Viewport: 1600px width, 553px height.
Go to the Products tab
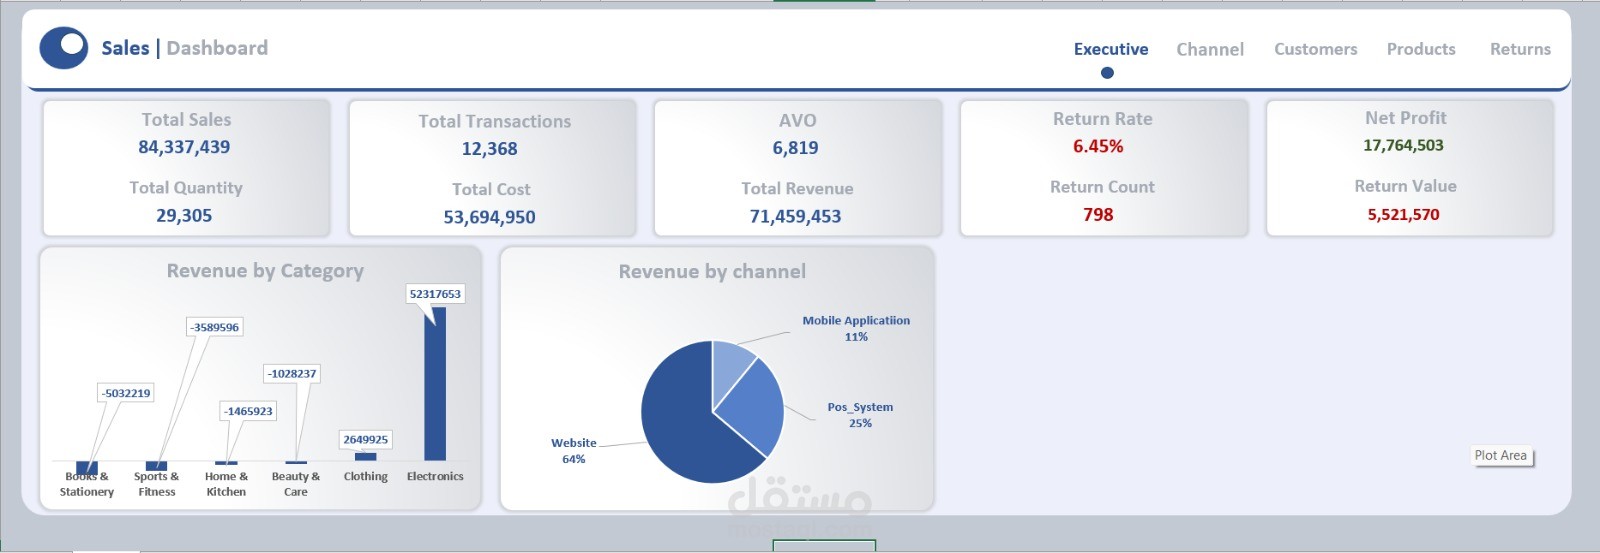[x=1421, y=49]
